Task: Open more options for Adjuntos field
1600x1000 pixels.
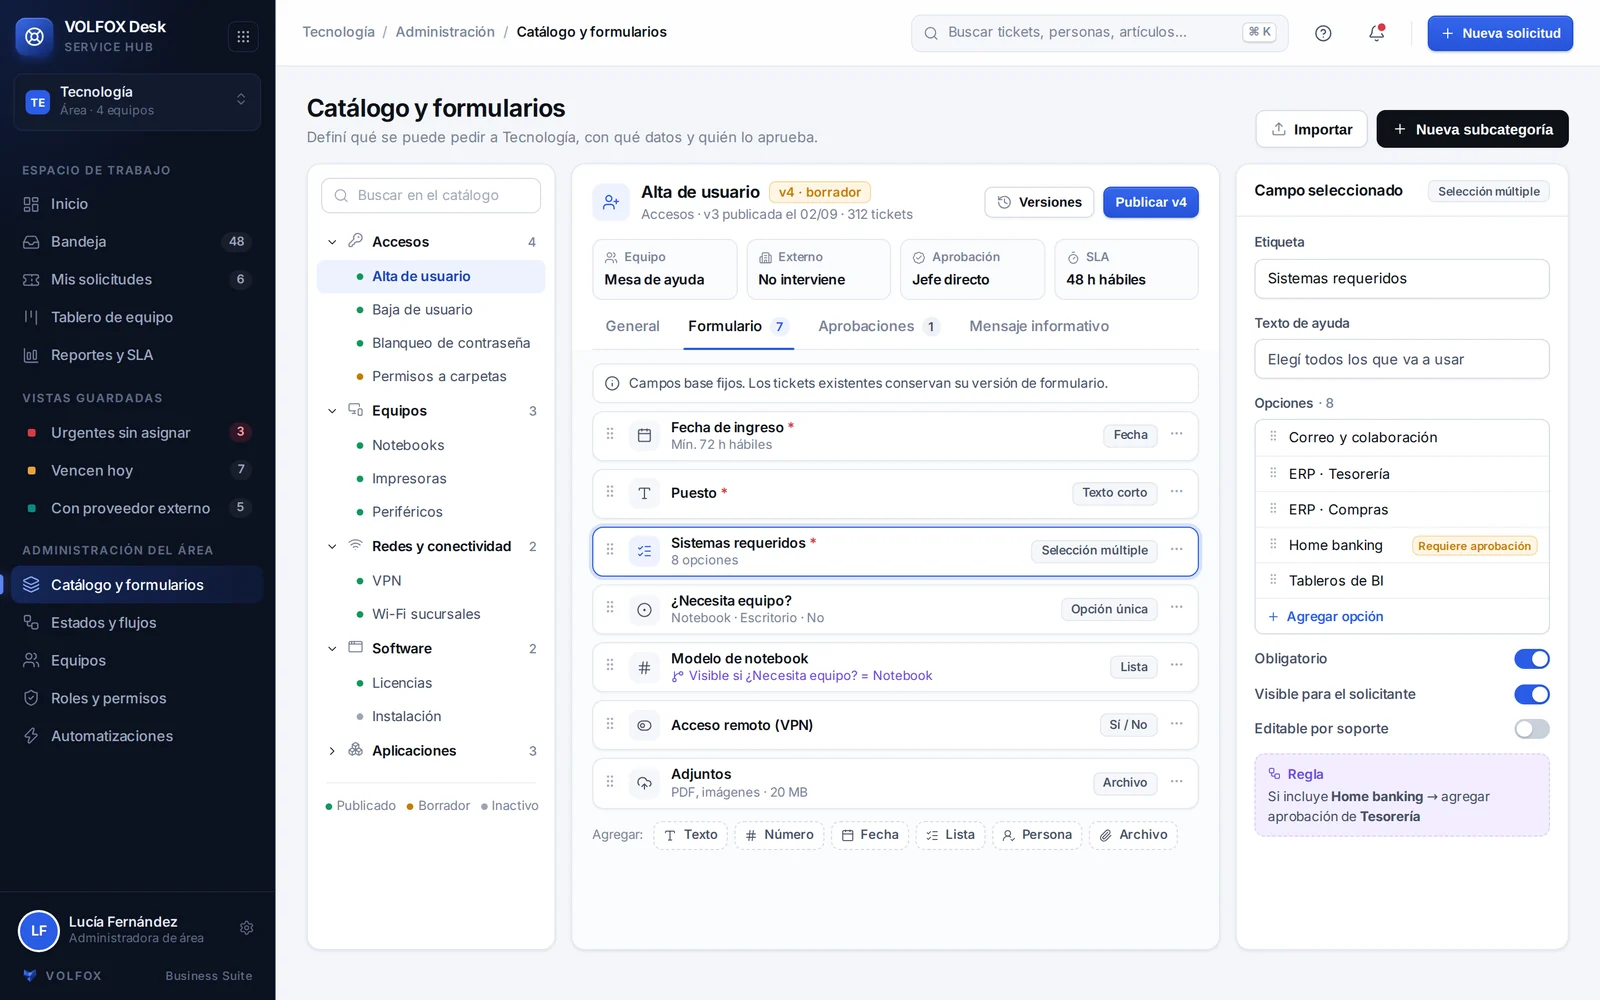Action: click(x=1177, y=782)
